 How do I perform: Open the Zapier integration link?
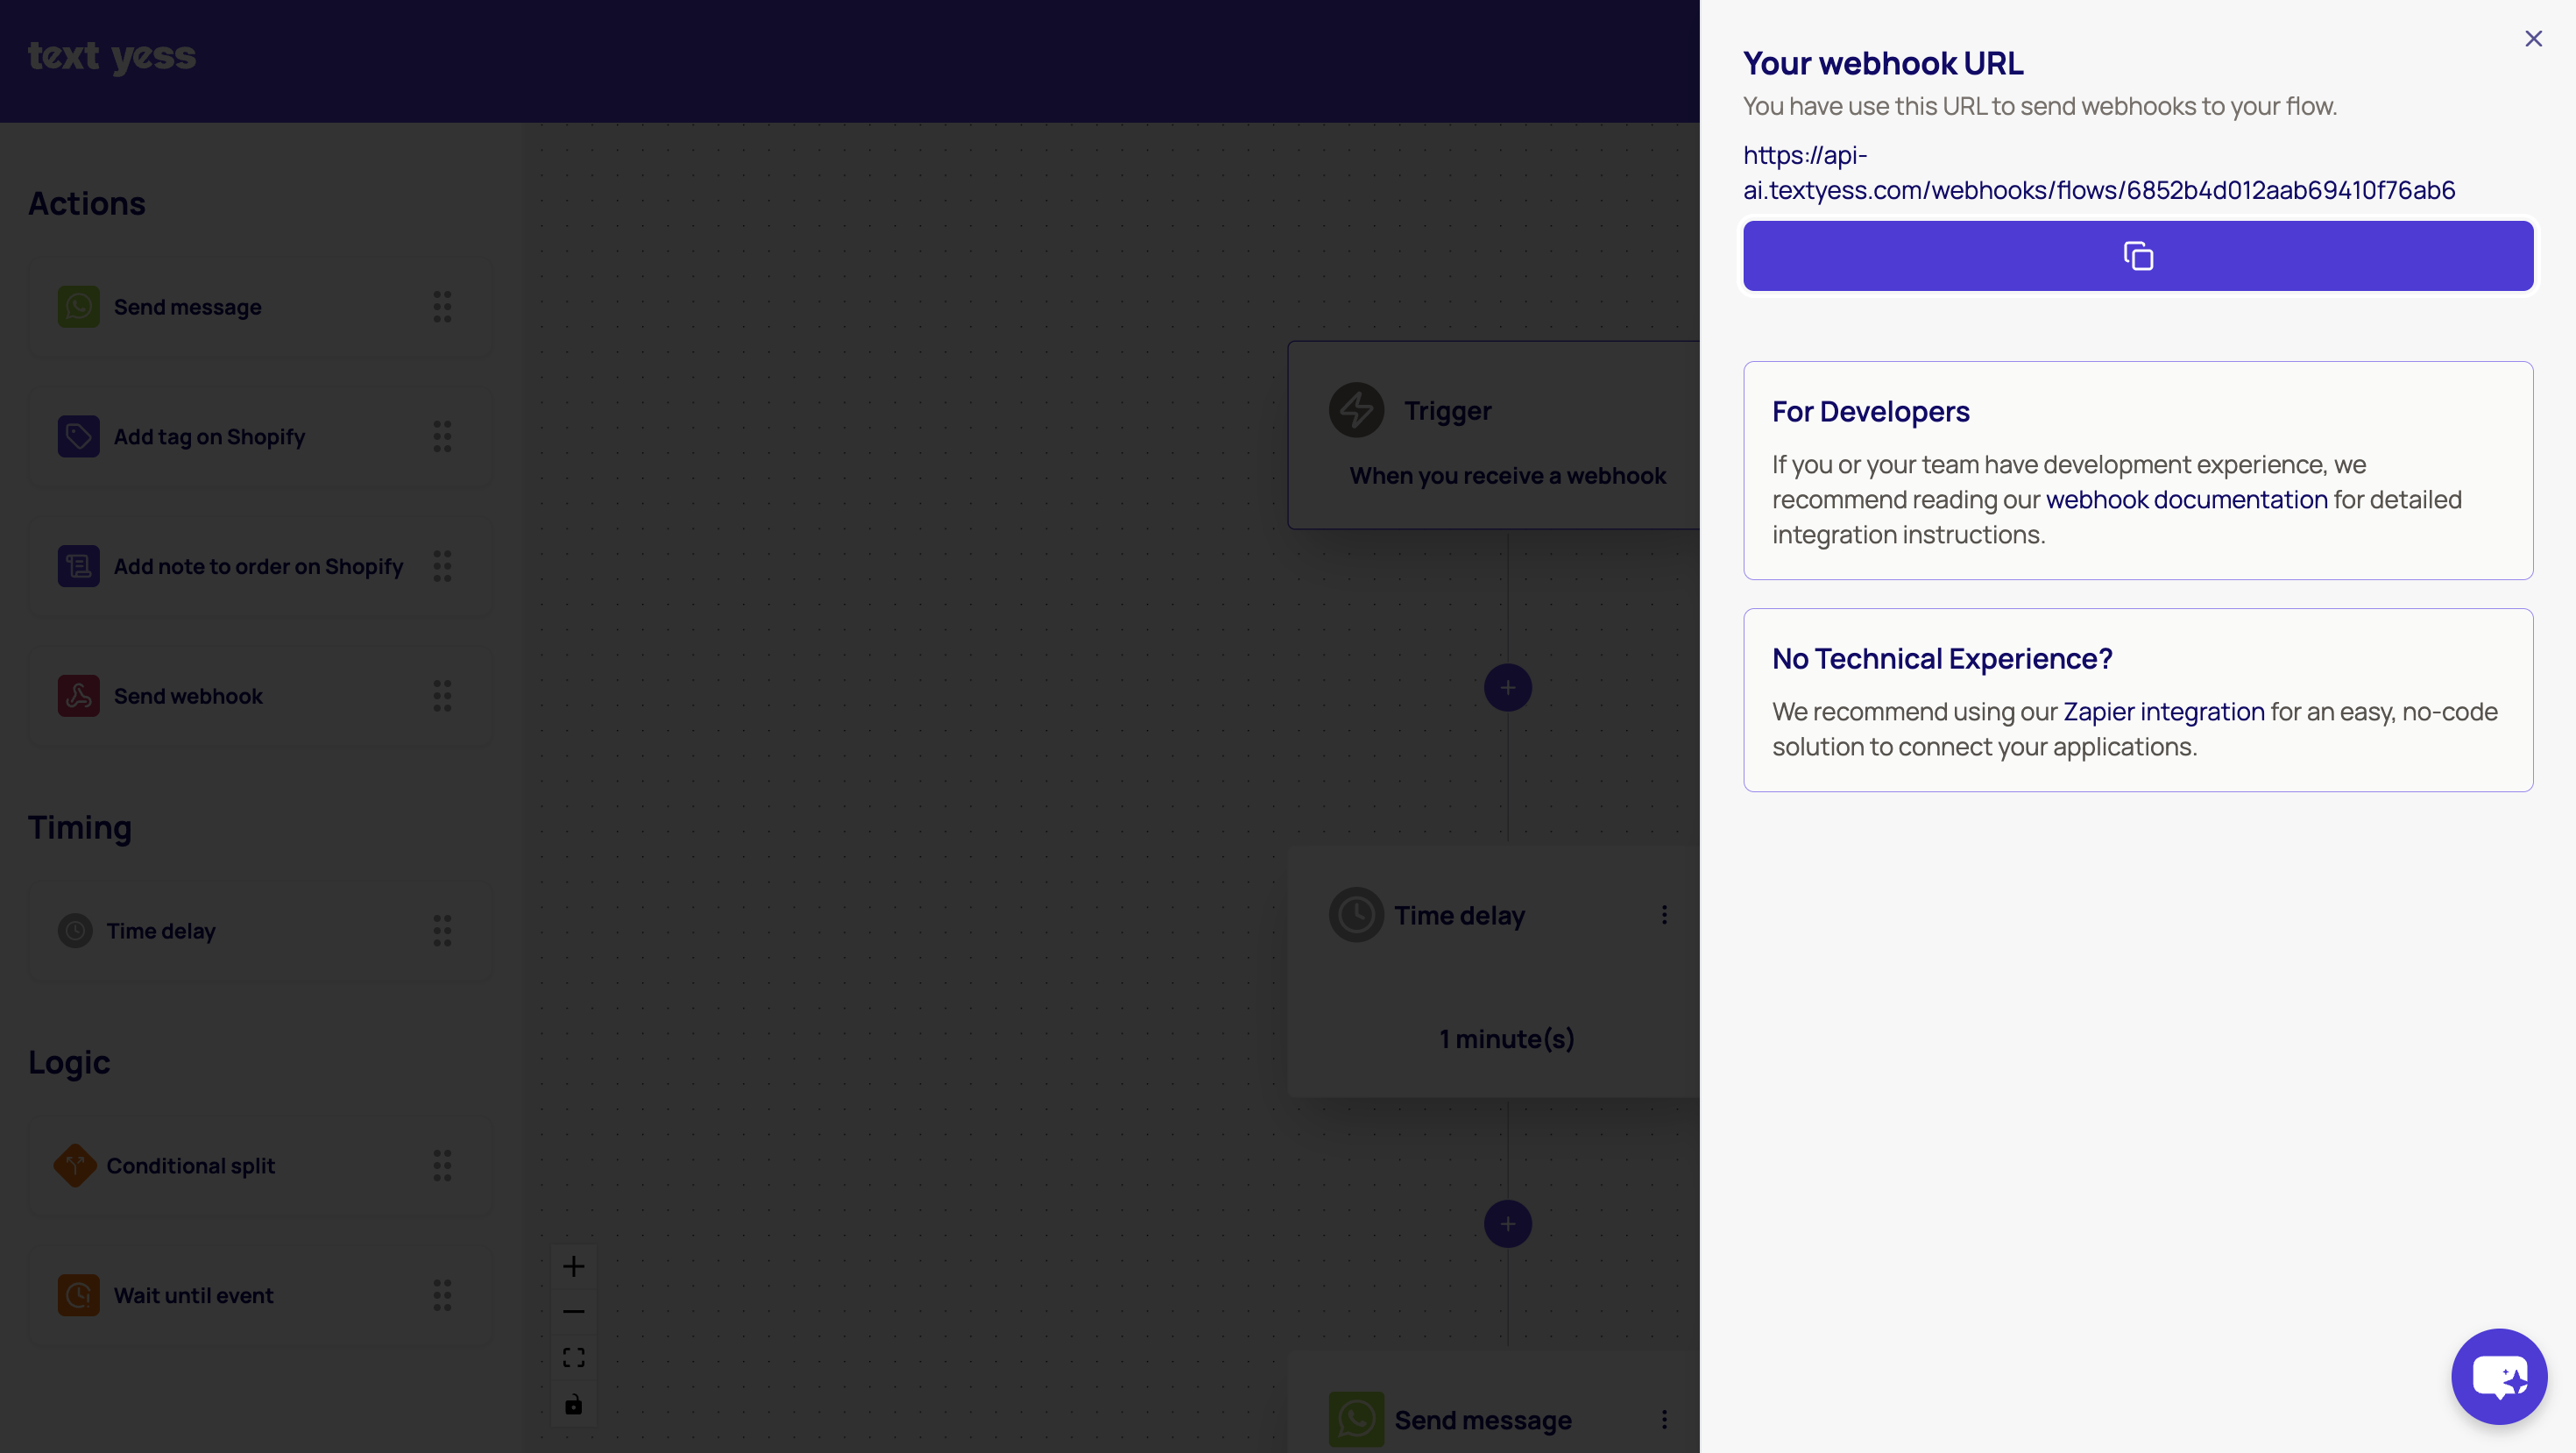coord(2163,712)
